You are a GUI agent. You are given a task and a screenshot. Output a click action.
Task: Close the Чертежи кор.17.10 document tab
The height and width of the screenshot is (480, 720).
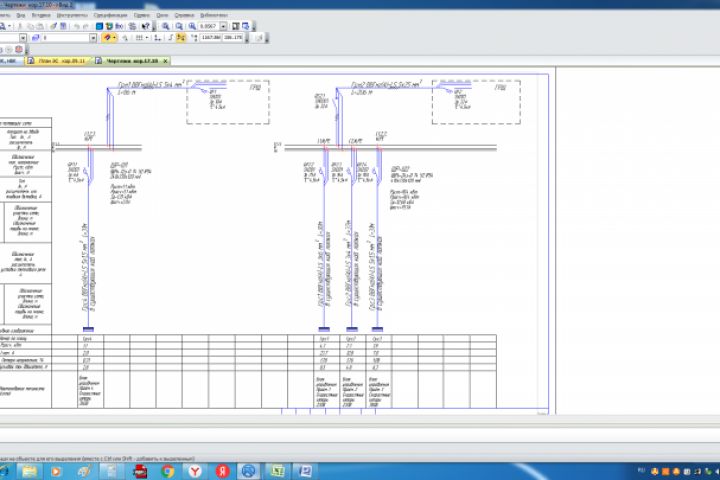coord(166,61)
